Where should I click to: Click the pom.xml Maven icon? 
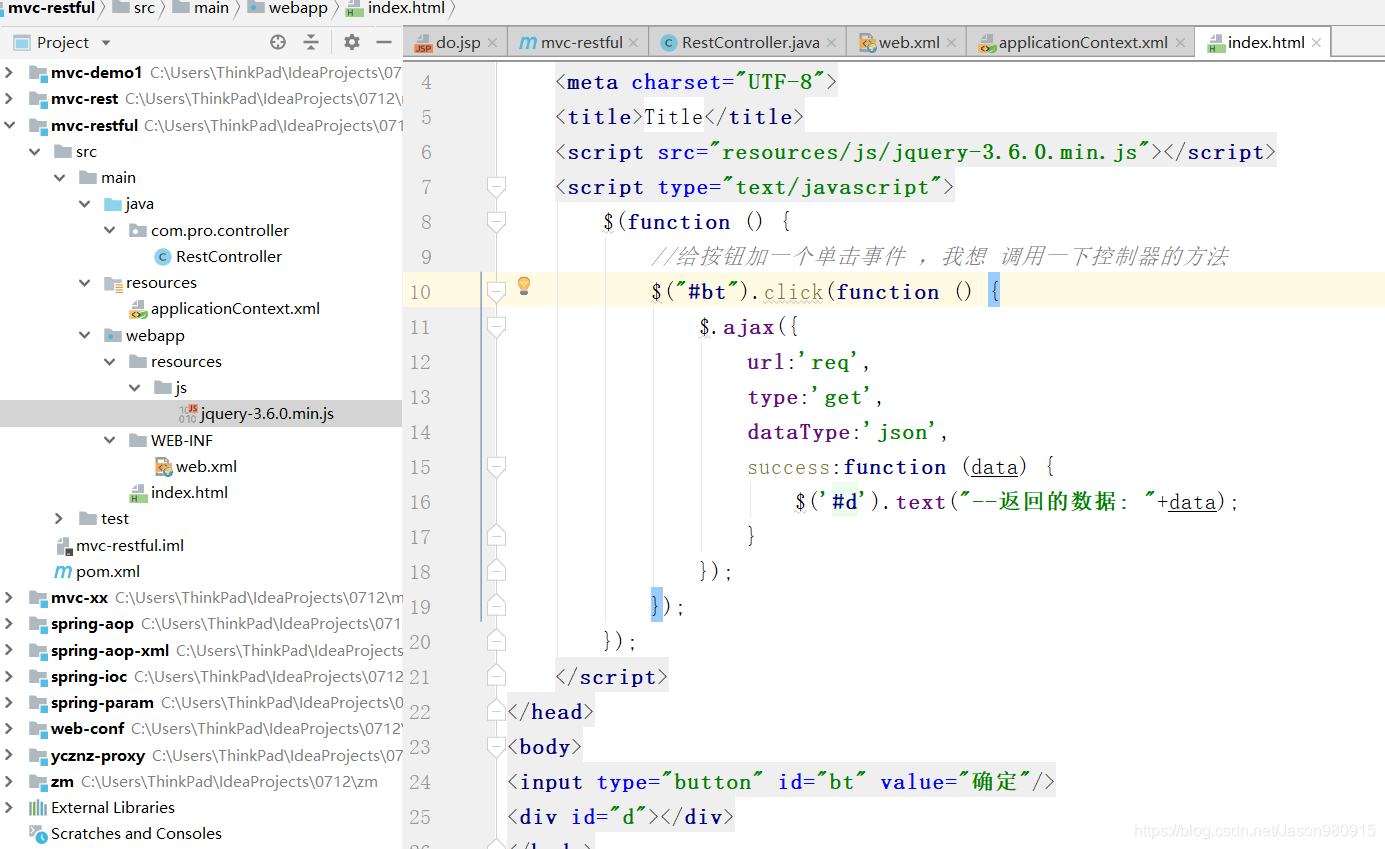(63, 571)
